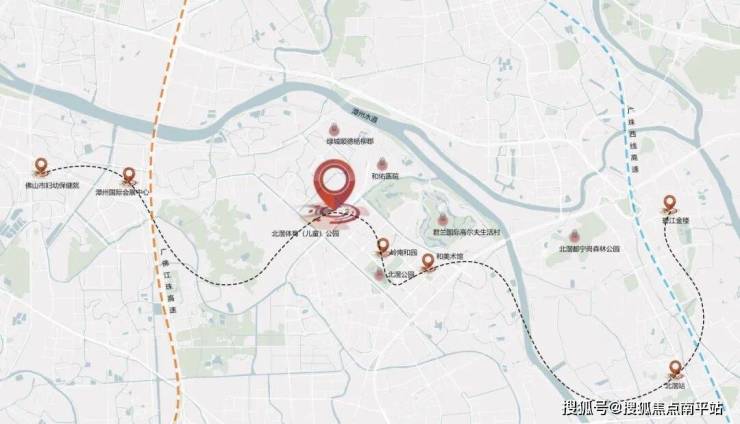Click the 搜狐号@搜狐焦点南平站 watermark
Viewport: 740px width, 424px height.
click(642, 408)
